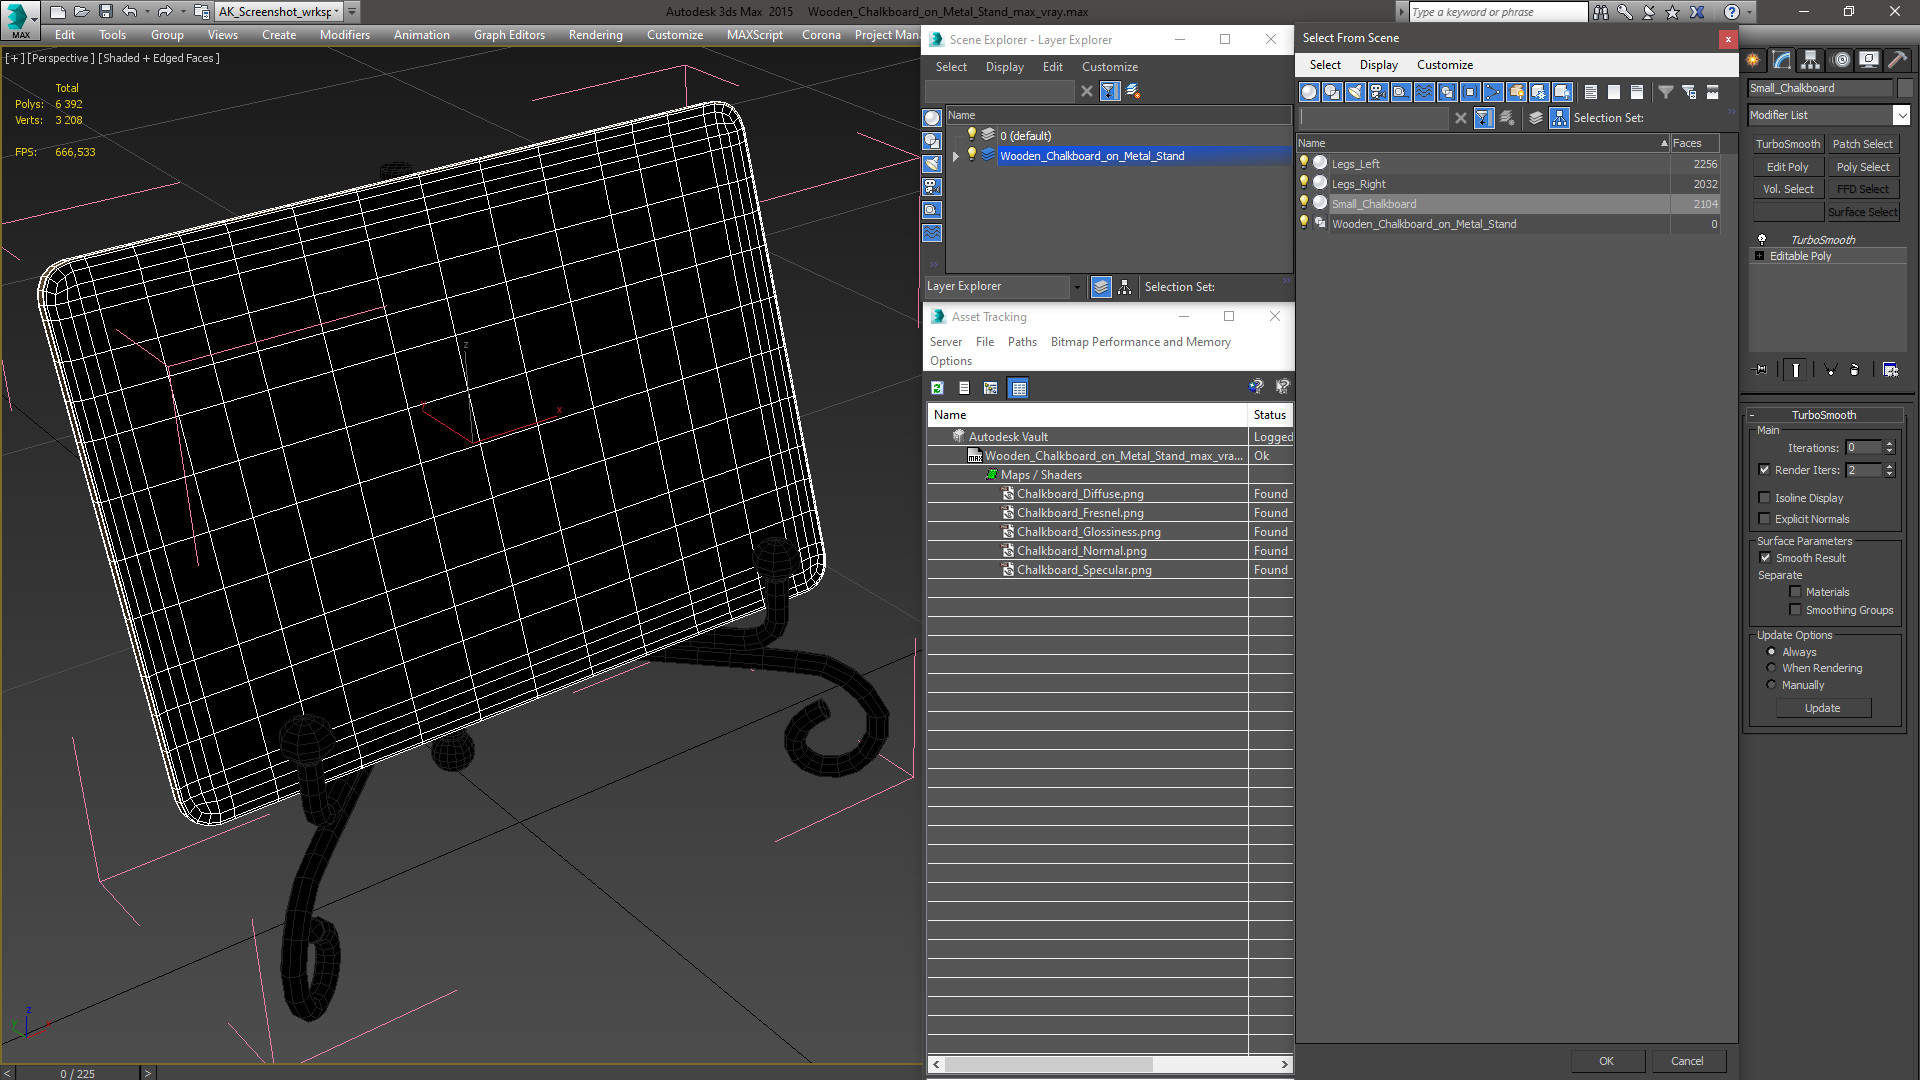The width and height of the screenshot is (1920, 1080).
Task: Expand Wooden_Chalkboard_on_Metal_Stand layer tree arrow
Action: pos(956,156)
